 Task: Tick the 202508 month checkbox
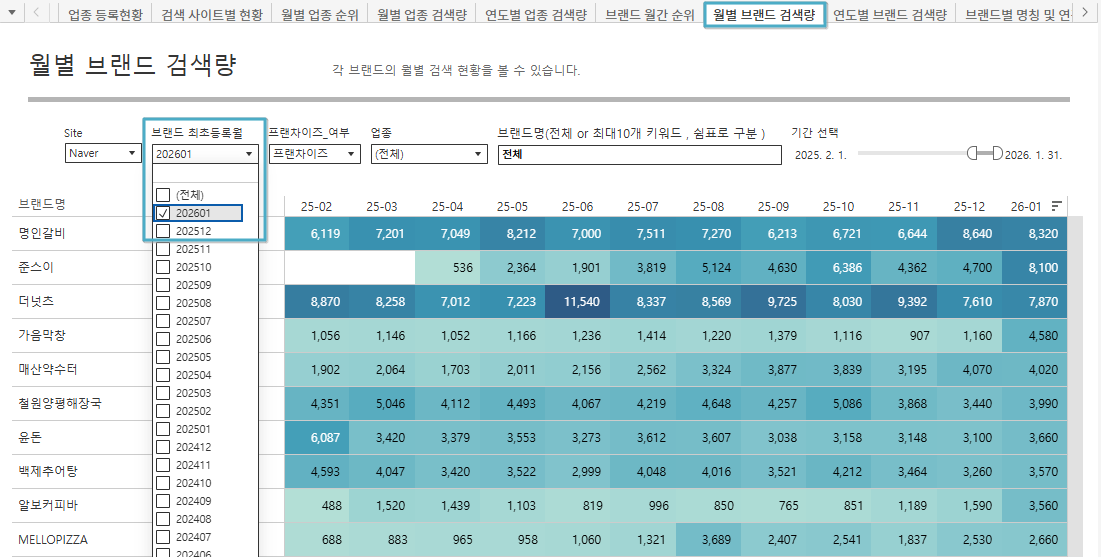pyautogui.click(x=163, y=303)
